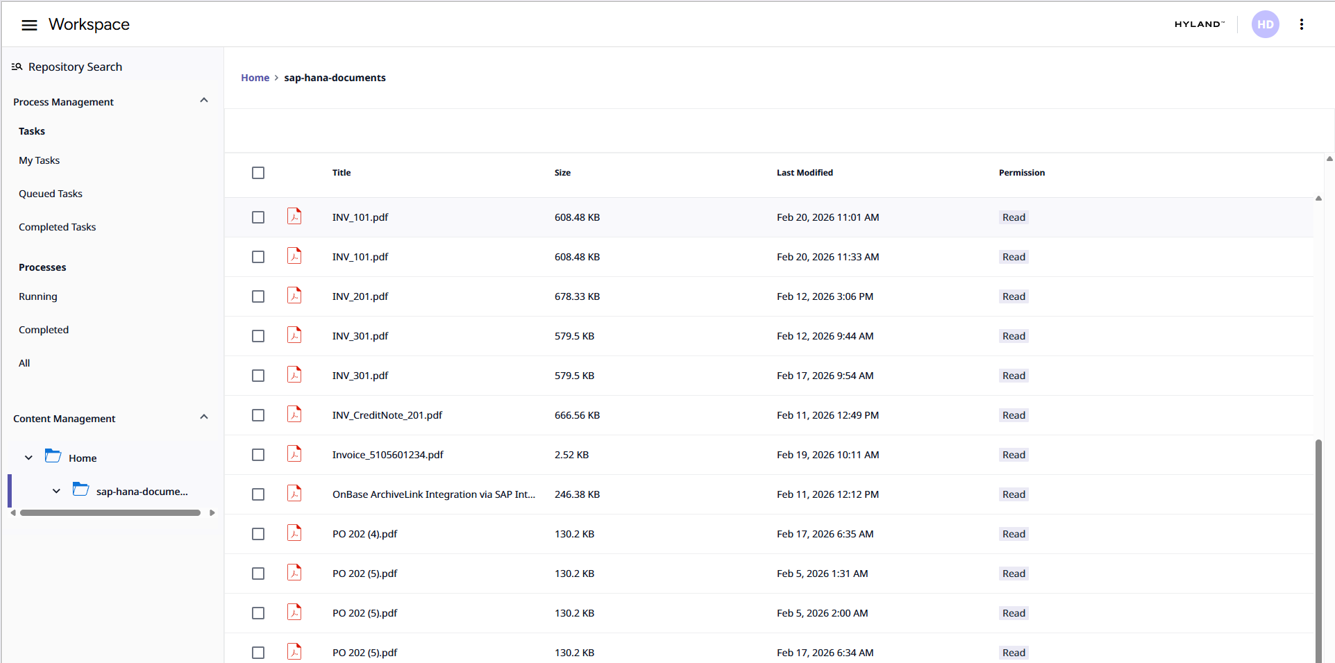Show All processes in sidebar
This screenshot has height=663, width=1335.
pos(24,363)
